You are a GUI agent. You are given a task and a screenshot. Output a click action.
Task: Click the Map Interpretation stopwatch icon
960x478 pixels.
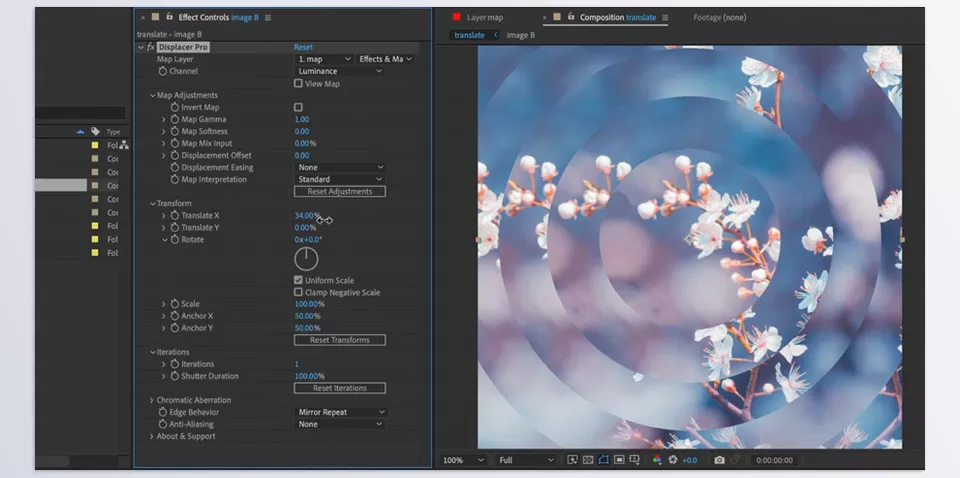[x=175, y=179]
